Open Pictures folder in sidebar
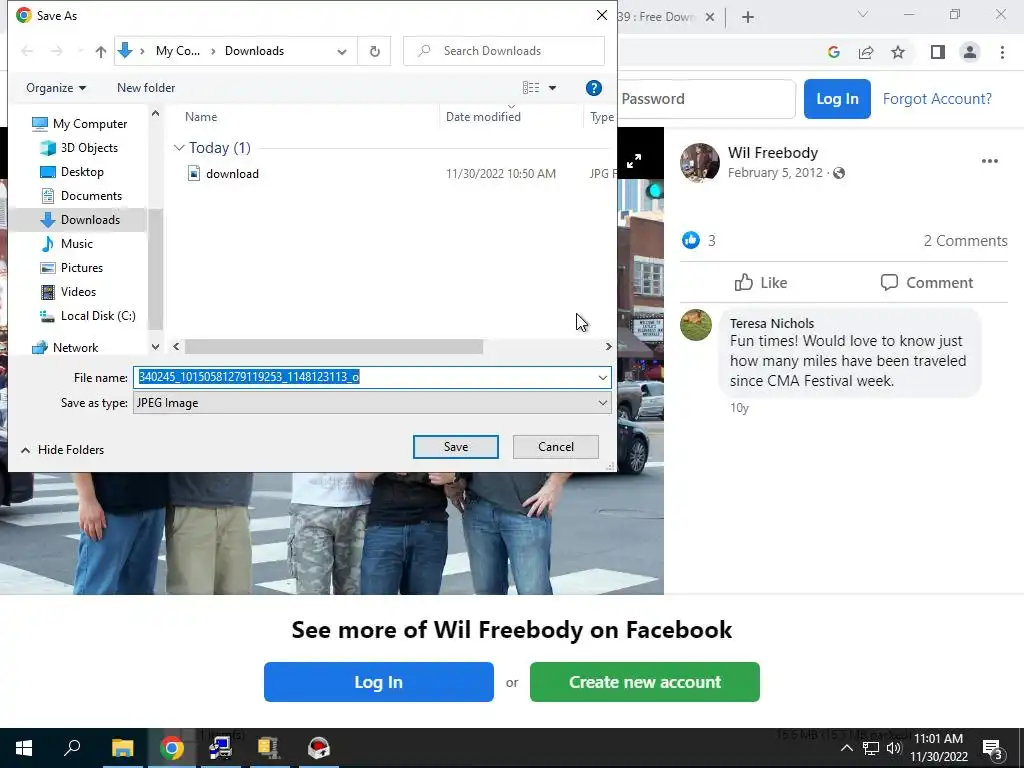 click(x=82, y=268)
